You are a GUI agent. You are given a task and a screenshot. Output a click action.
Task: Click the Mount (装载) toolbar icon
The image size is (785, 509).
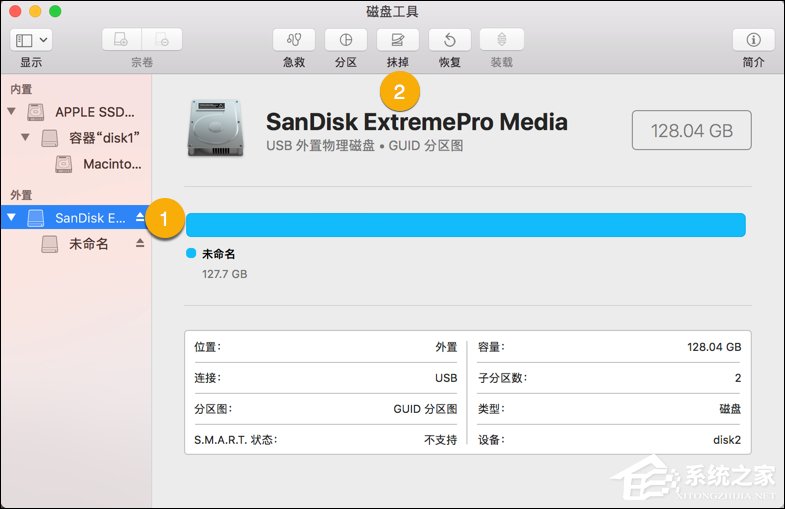(x=501, y=40)
